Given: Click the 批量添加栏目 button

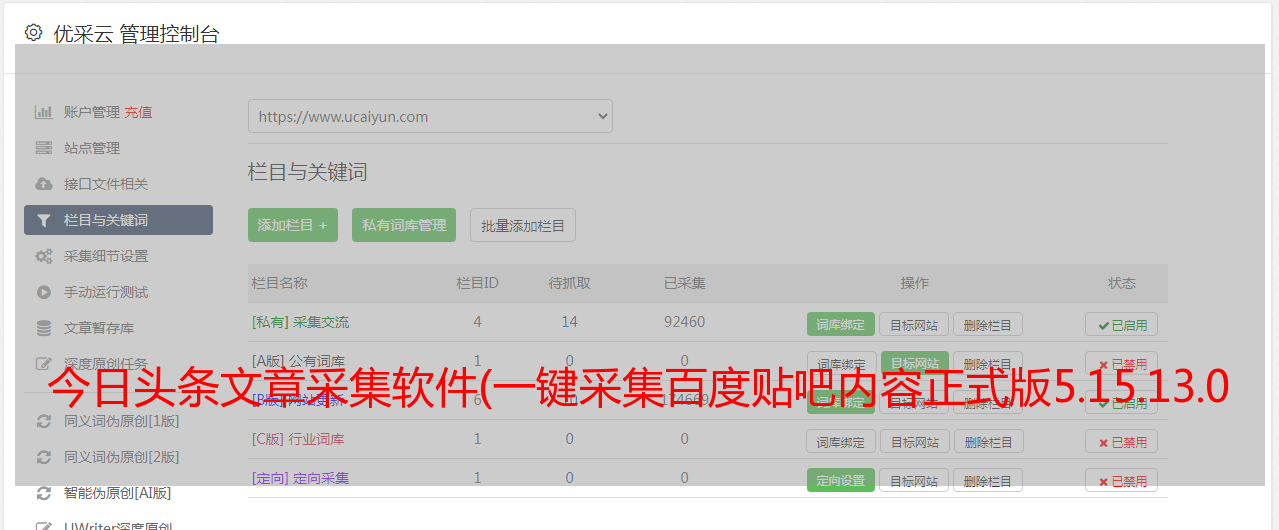Looking at the screenshot, I should (523, 225).
